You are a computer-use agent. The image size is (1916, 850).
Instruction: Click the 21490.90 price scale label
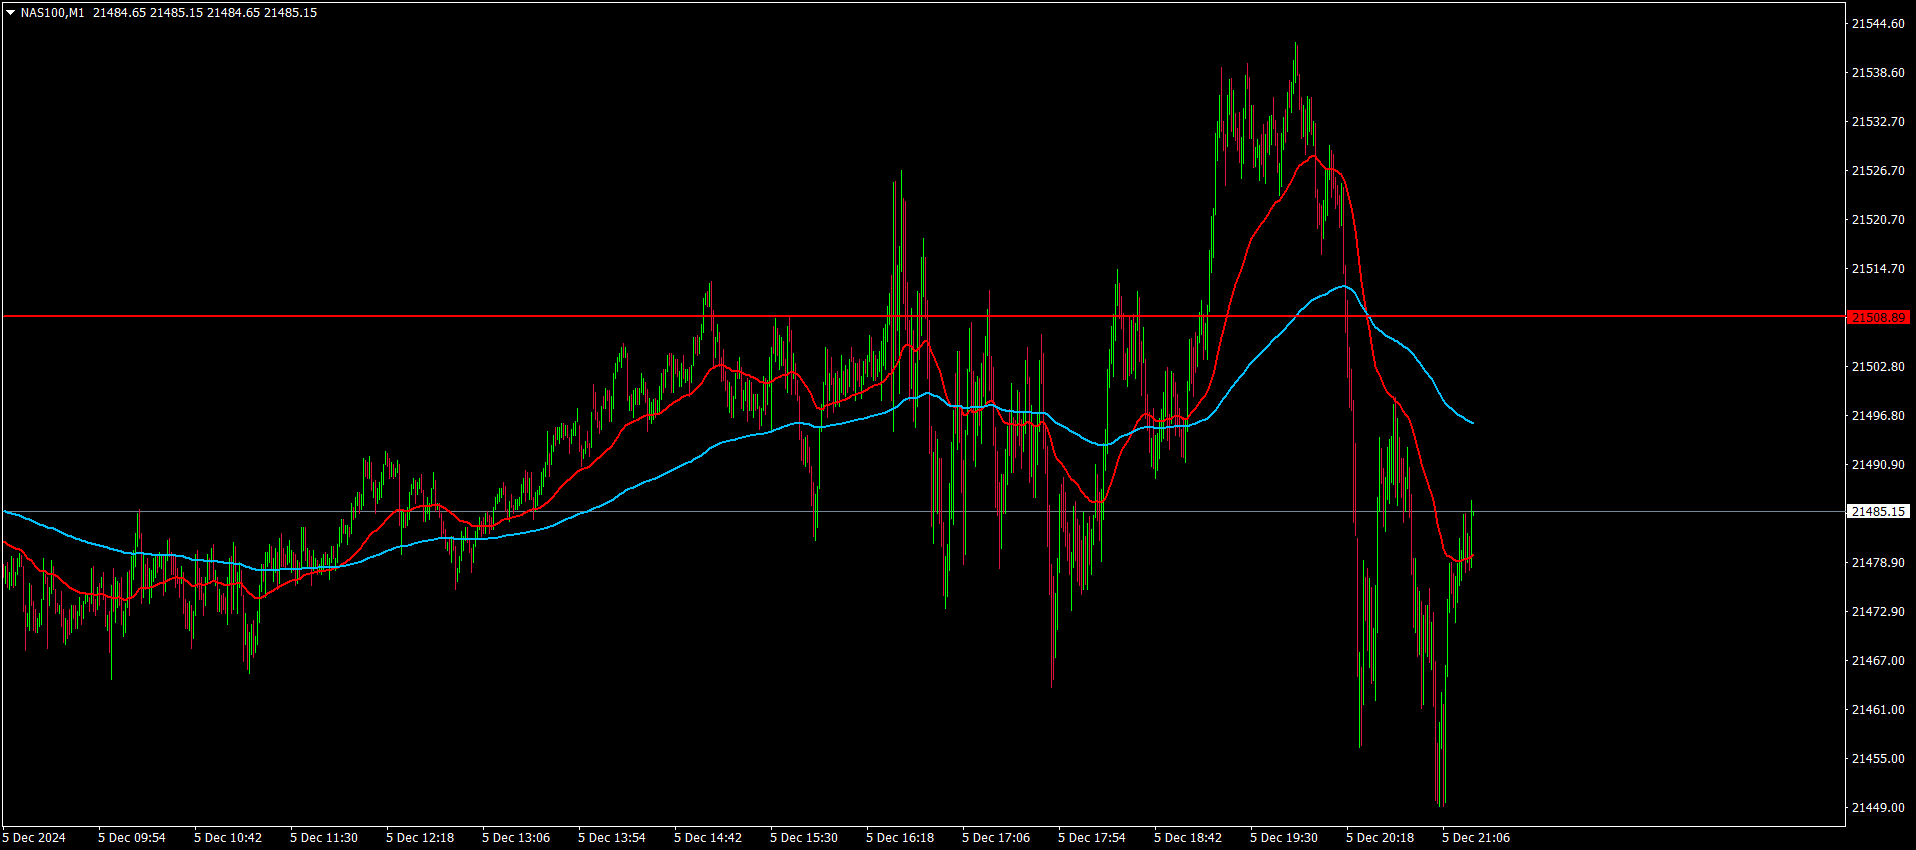coord(1878,465)
